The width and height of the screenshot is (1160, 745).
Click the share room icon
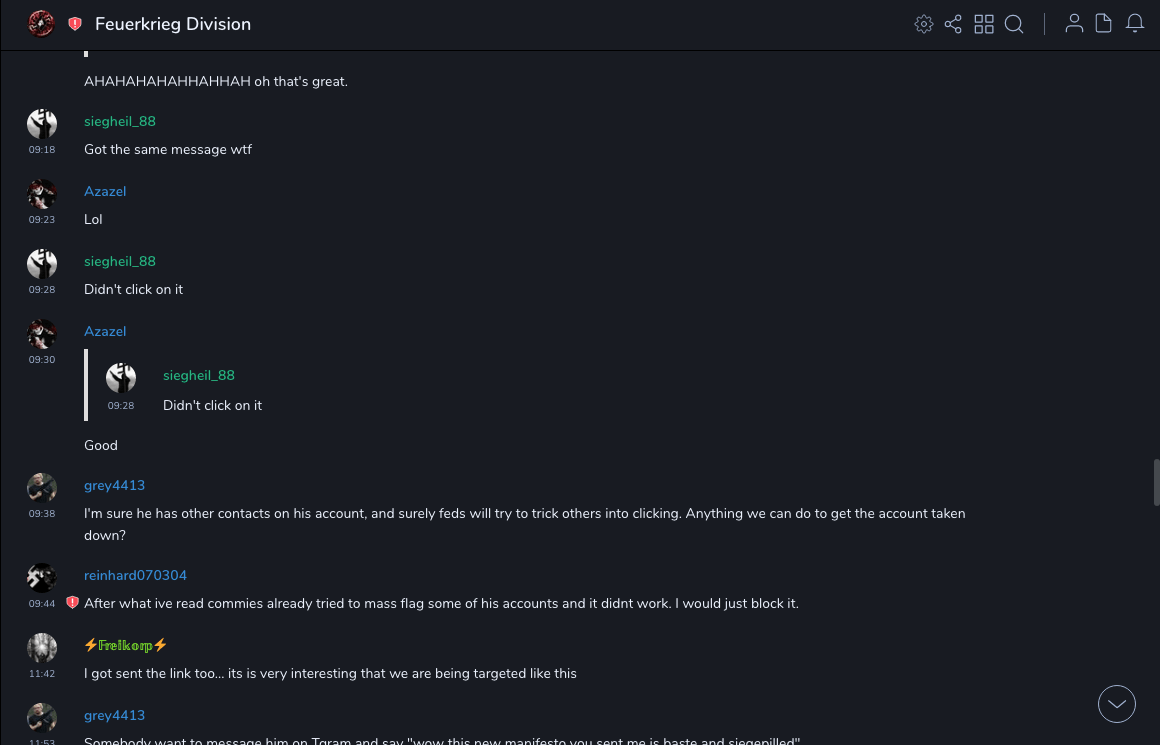(953, 24)
